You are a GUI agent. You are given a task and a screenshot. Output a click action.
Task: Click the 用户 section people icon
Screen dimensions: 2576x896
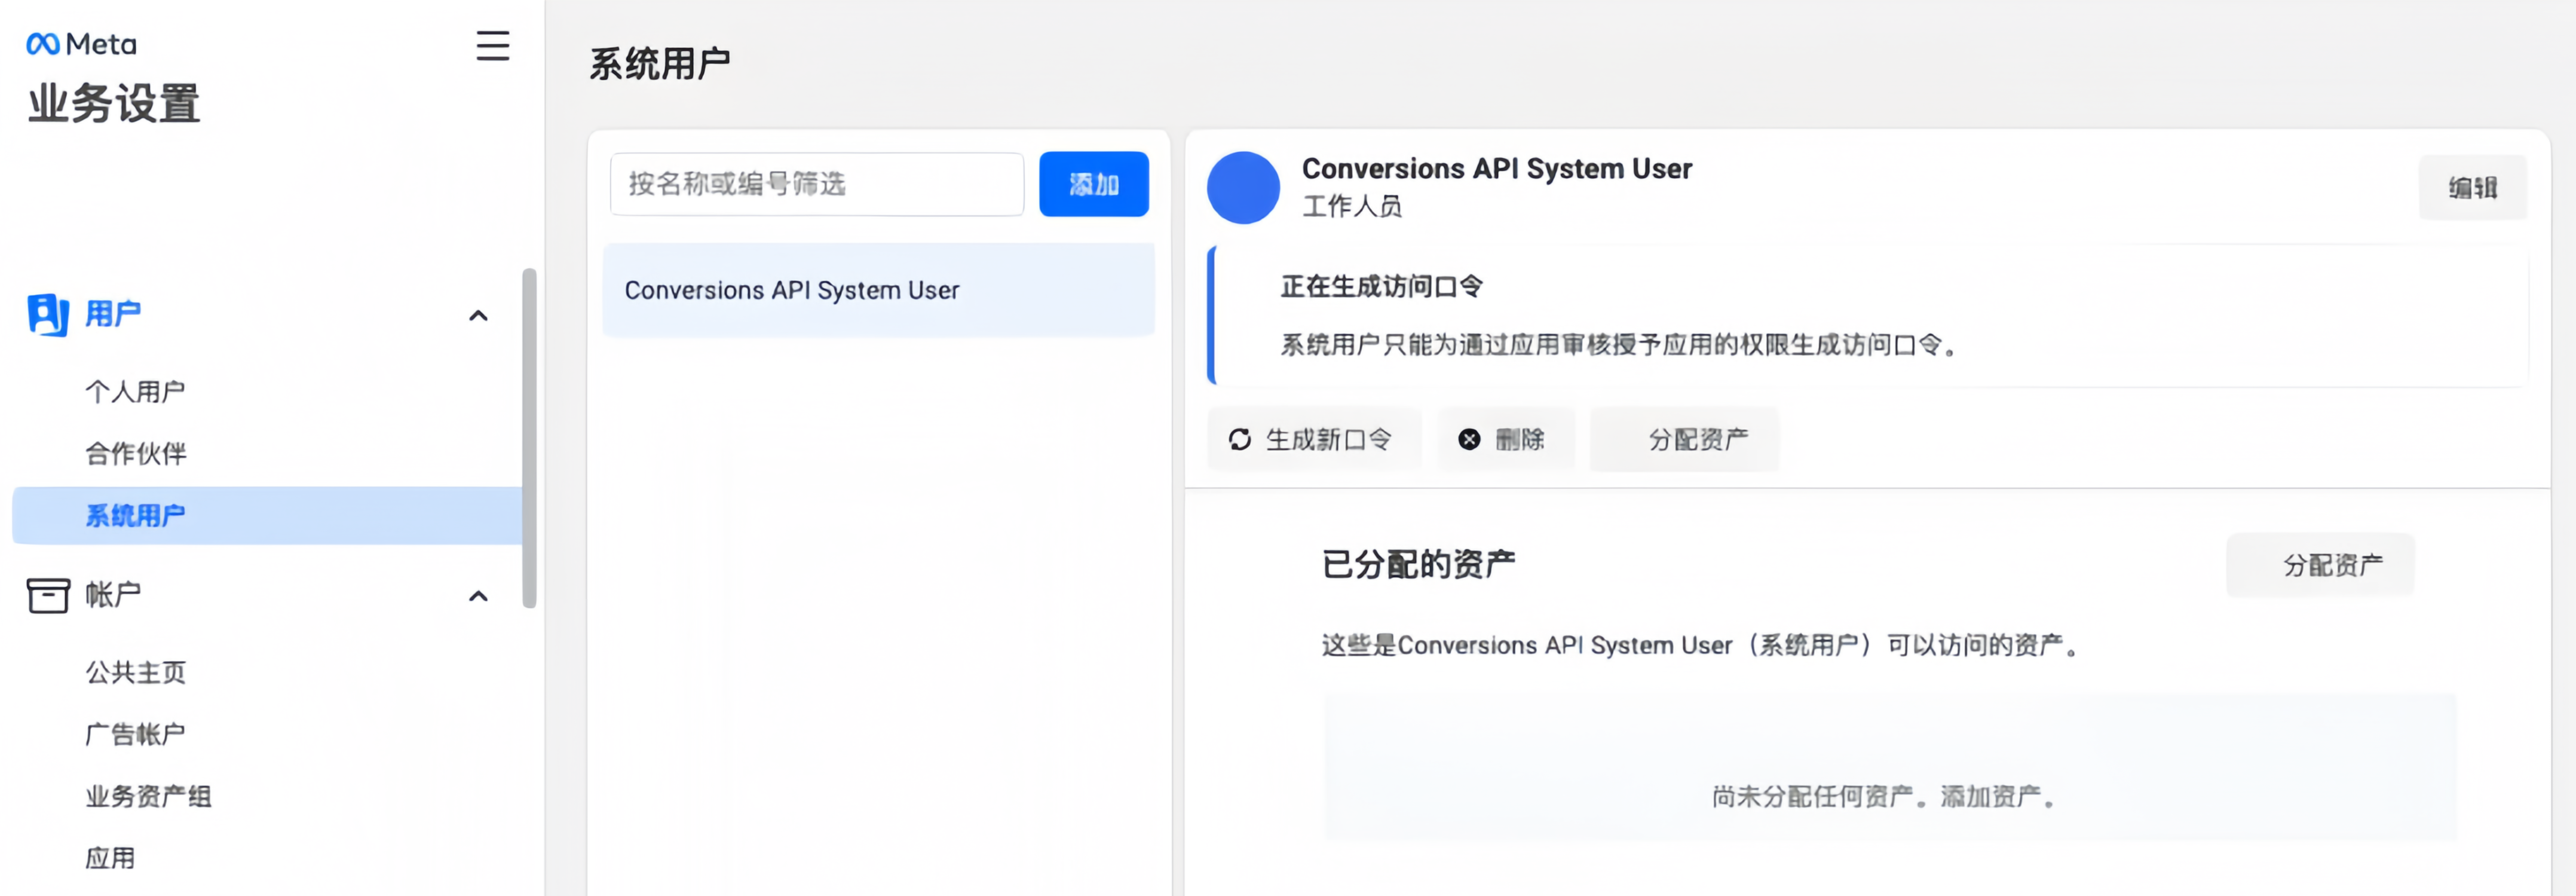click(x=48, y=315)
